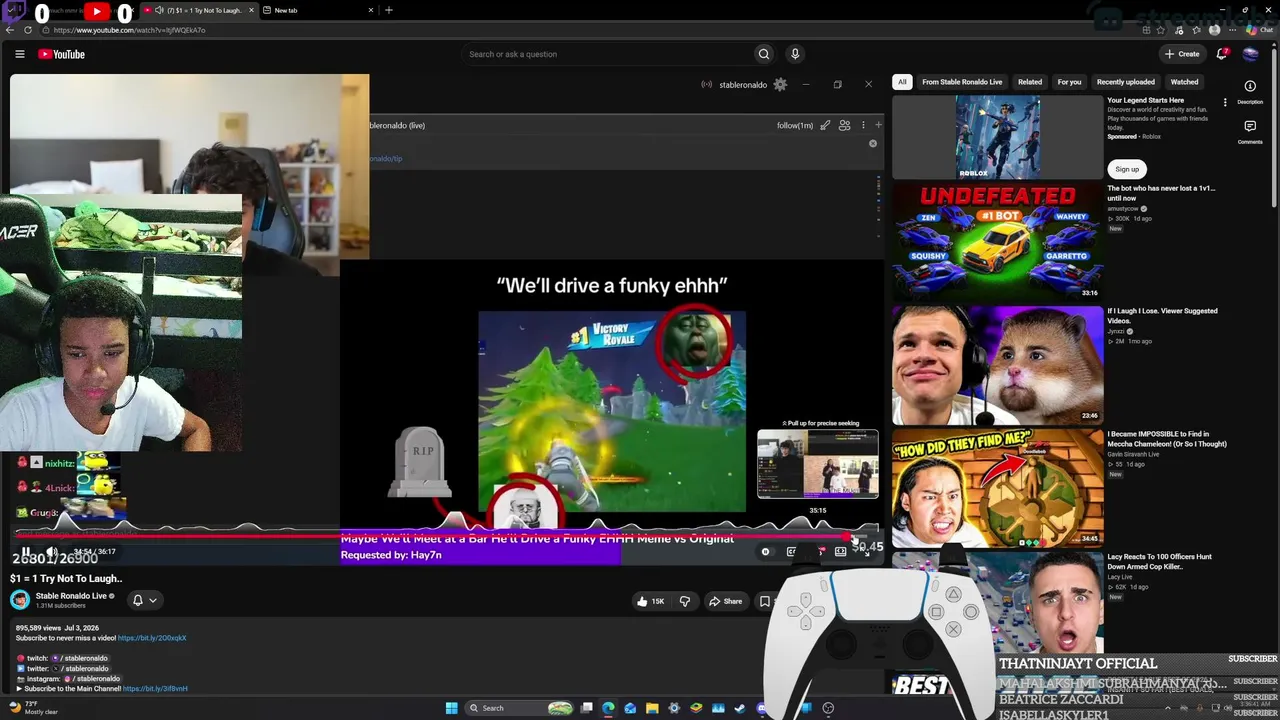
Task: Pause the video playback
Action: pos(26,552)
